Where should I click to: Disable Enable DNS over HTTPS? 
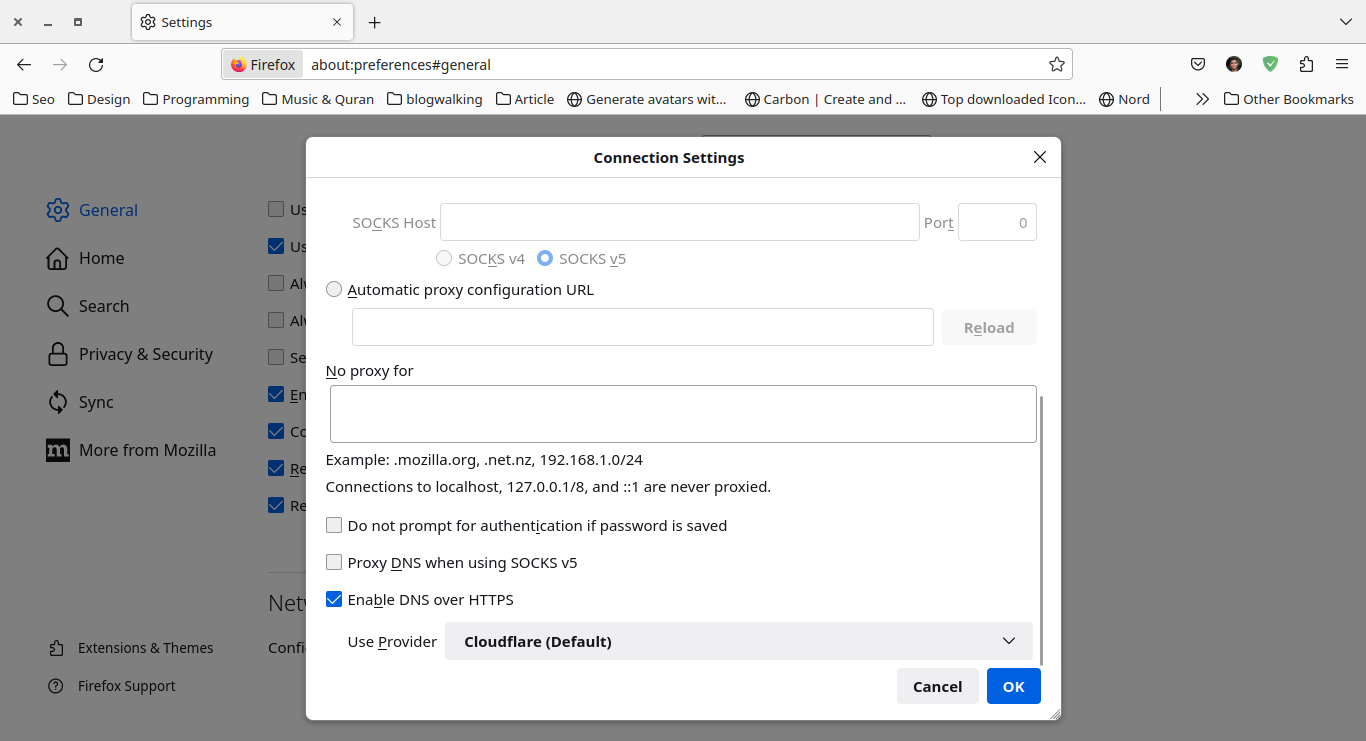pos(333,599)
